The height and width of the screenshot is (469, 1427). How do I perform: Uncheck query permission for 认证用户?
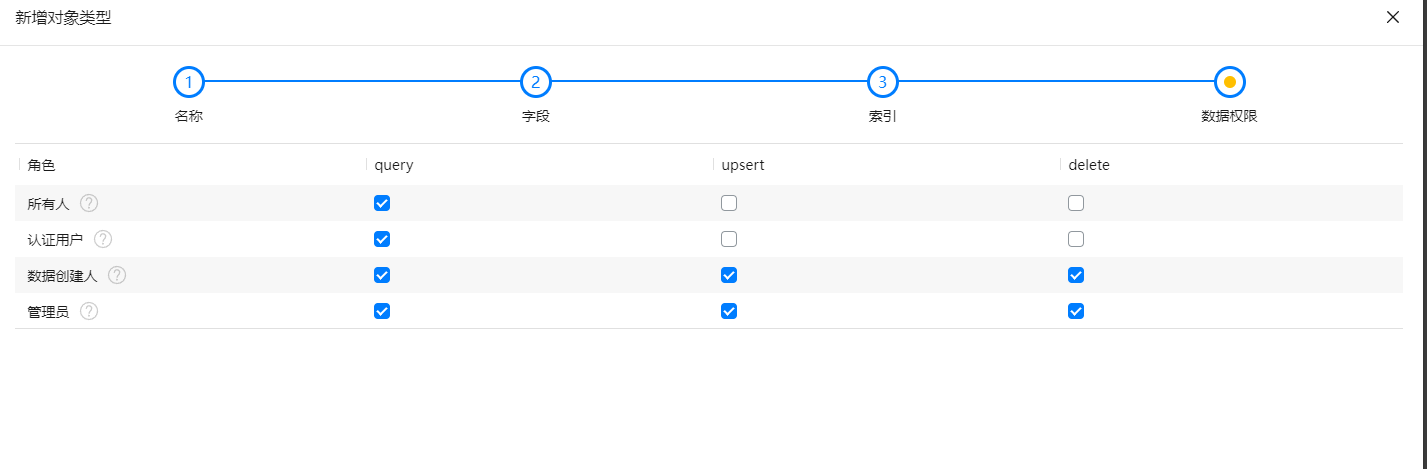[x=382, y=239]
